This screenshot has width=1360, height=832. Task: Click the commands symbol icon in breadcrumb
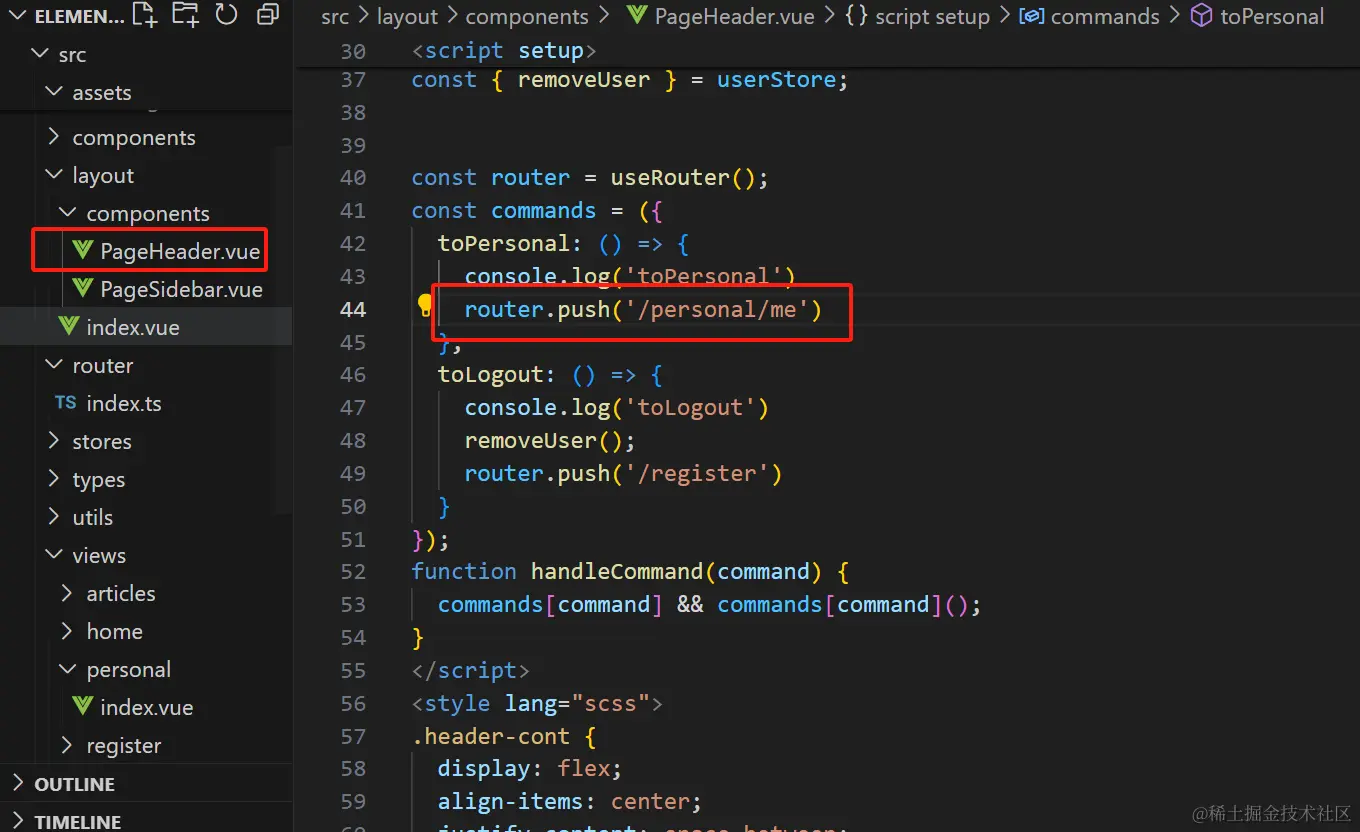point(1031,16)
